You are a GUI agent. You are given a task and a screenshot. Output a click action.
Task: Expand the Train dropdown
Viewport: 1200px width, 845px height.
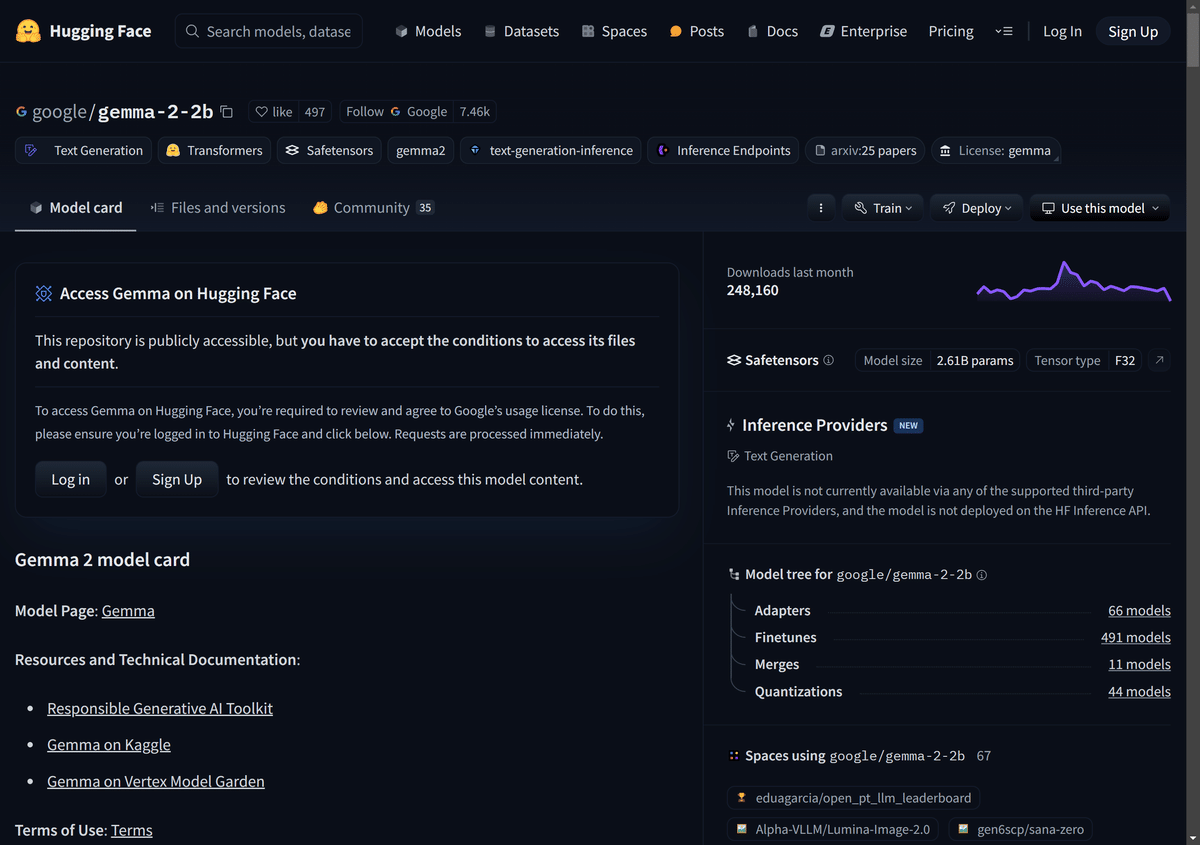pyautogui.click(x=884, y=208)
